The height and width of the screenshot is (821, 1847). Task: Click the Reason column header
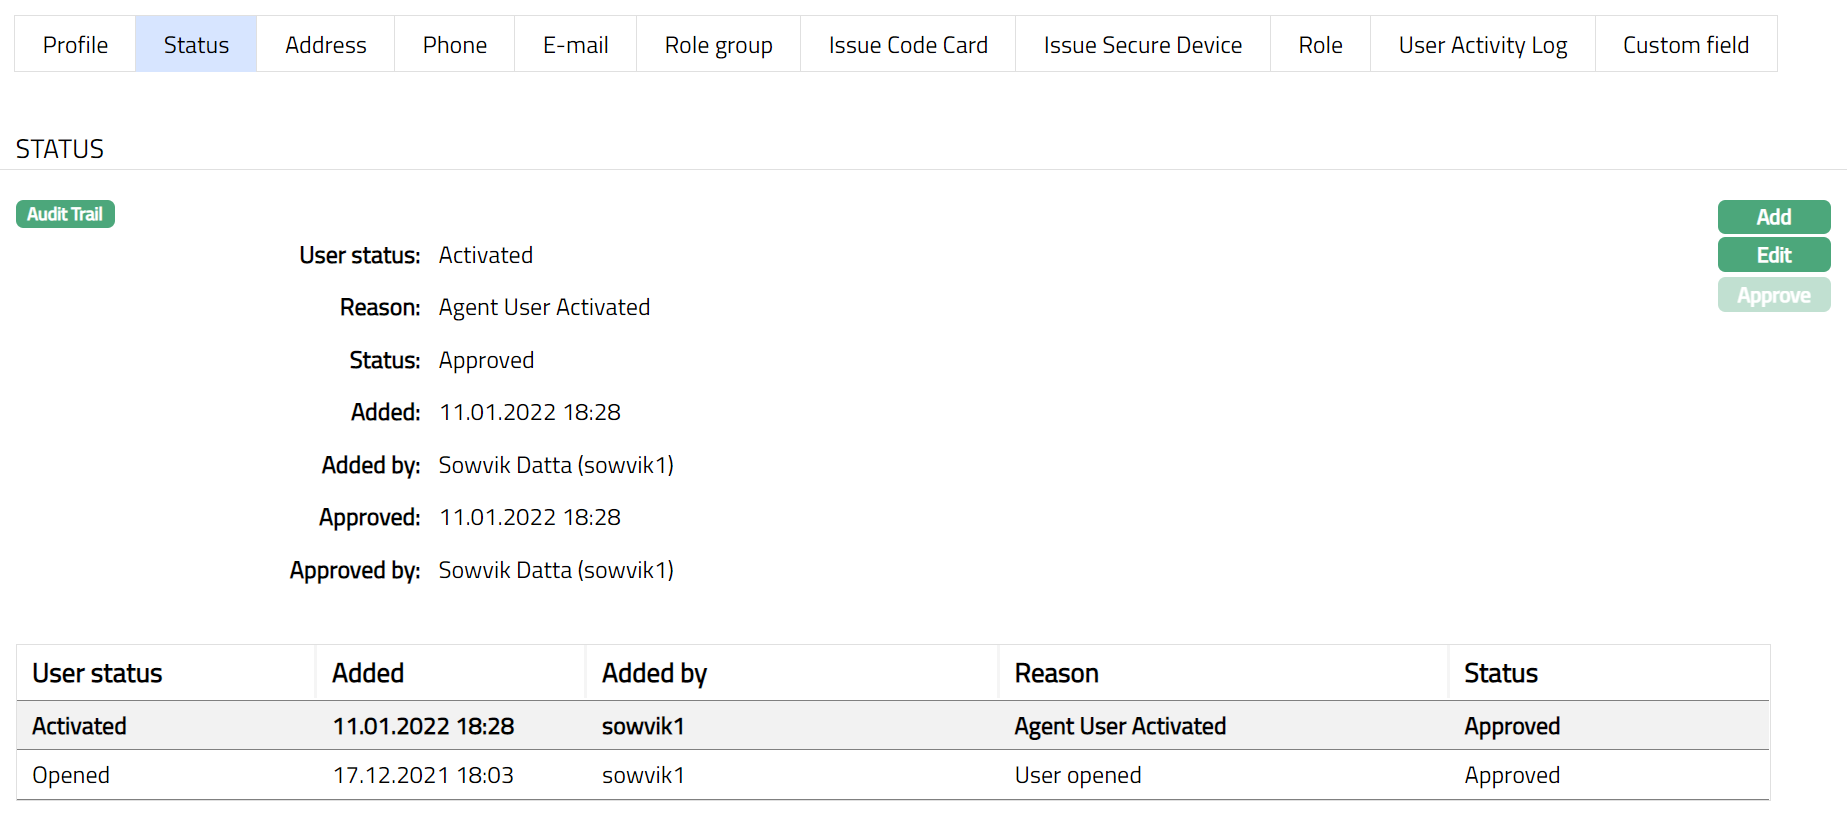tap(1056, 673)
